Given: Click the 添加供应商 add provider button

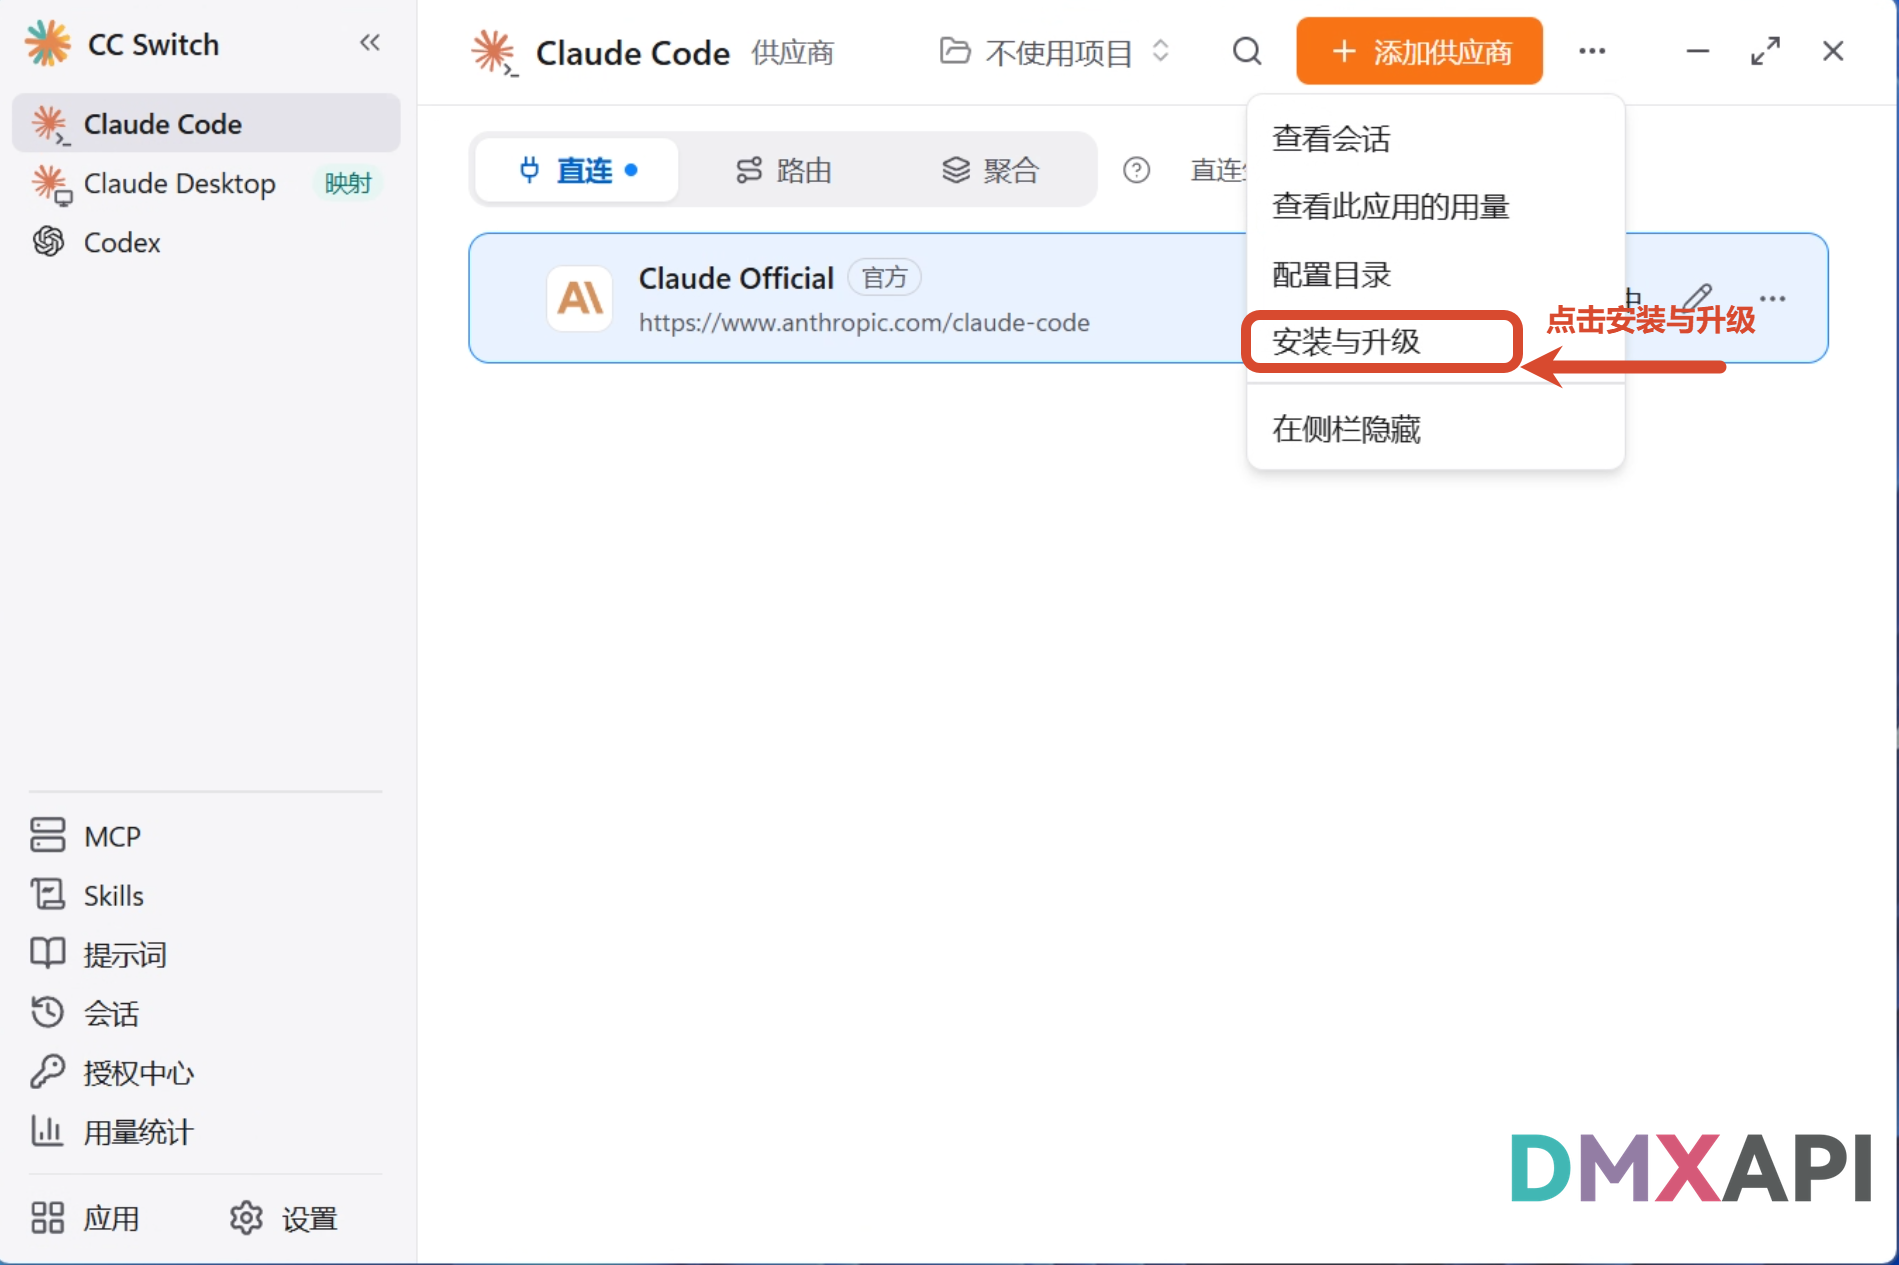Looking at the screenshot, I should (1419, 51).
